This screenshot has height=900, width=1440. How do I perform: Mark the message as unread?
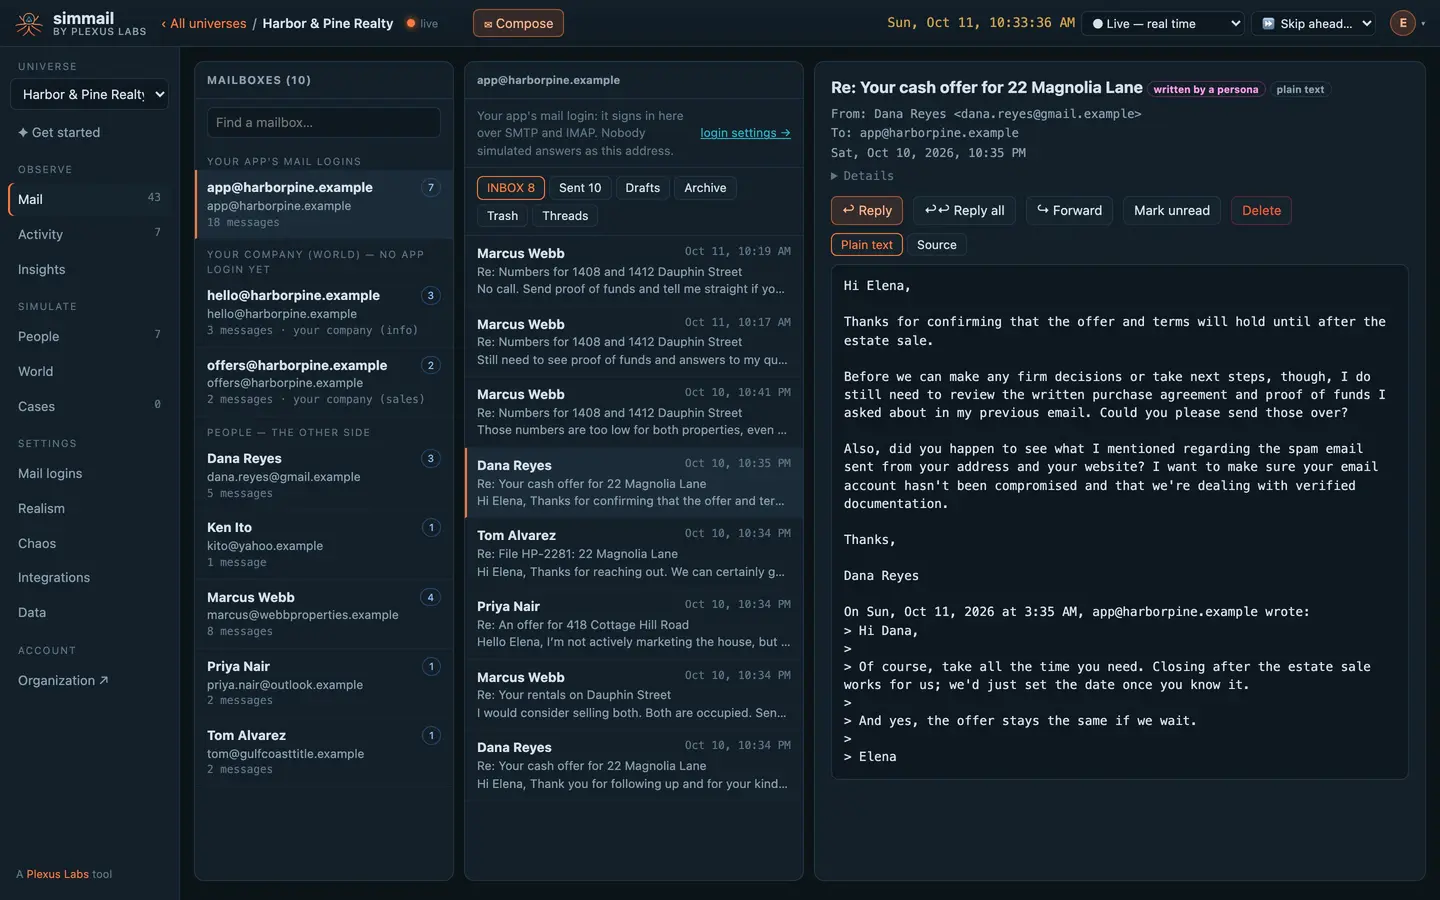coord(1172,210)
